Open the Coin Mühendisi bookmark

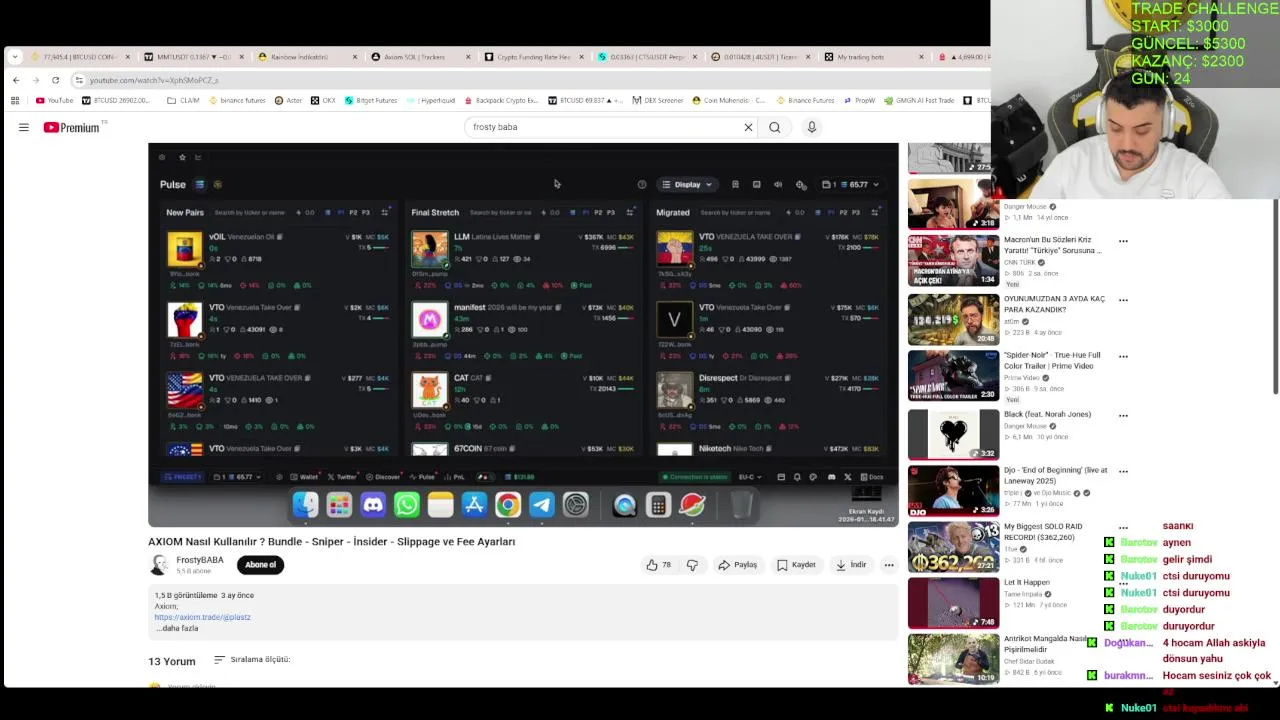(x=729, y=100)
